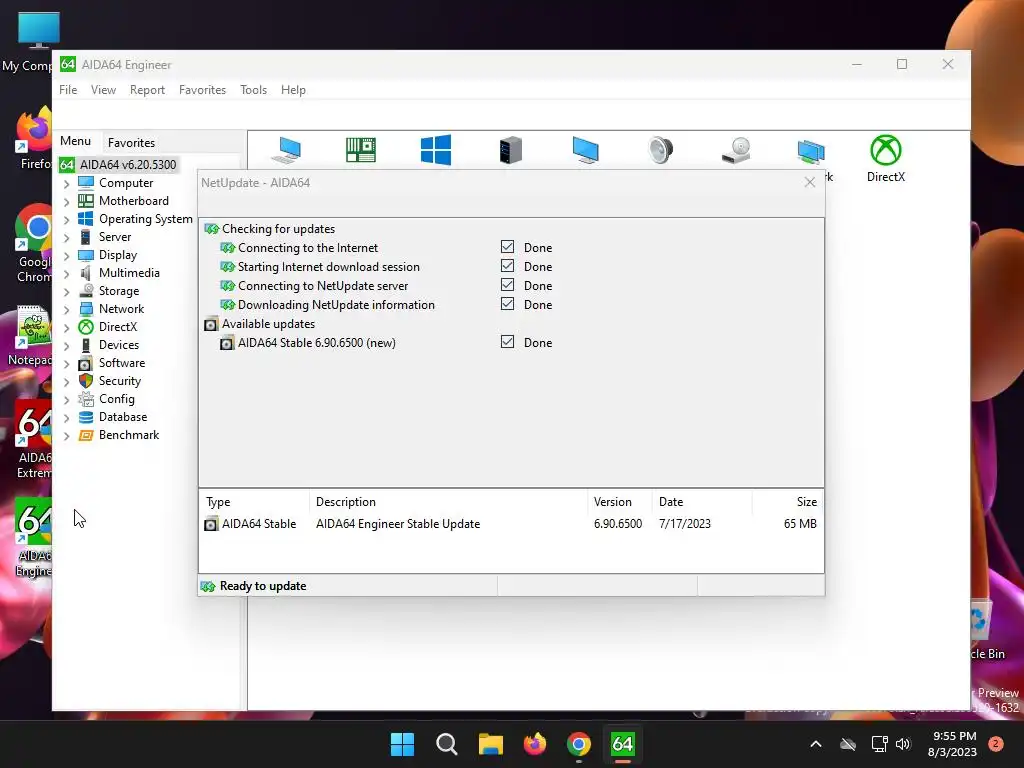Image resolution: width=1024 pixels, height=768 pixels.
Task: Toggle the Starting Internet download session checkbox
Action: [x=507, y=266]
